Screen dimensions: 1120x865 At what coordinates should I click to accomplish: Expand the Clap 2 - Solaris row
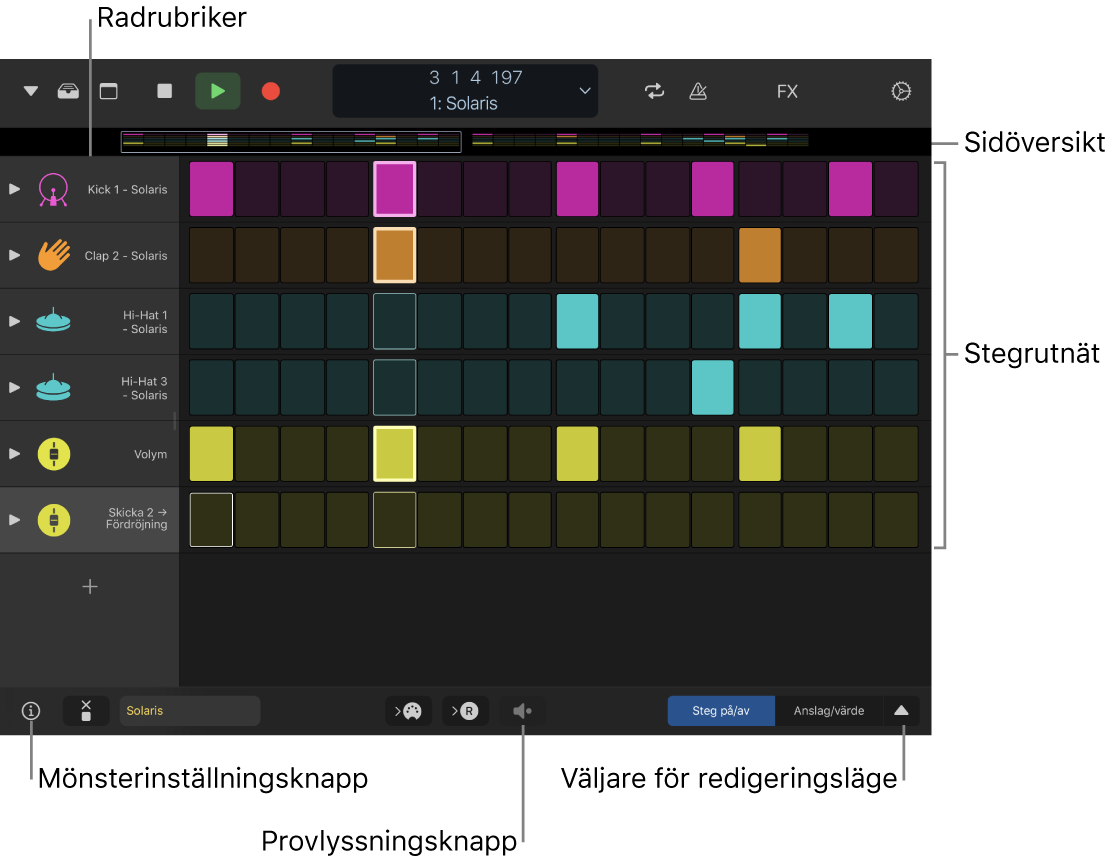coord(14,255)
